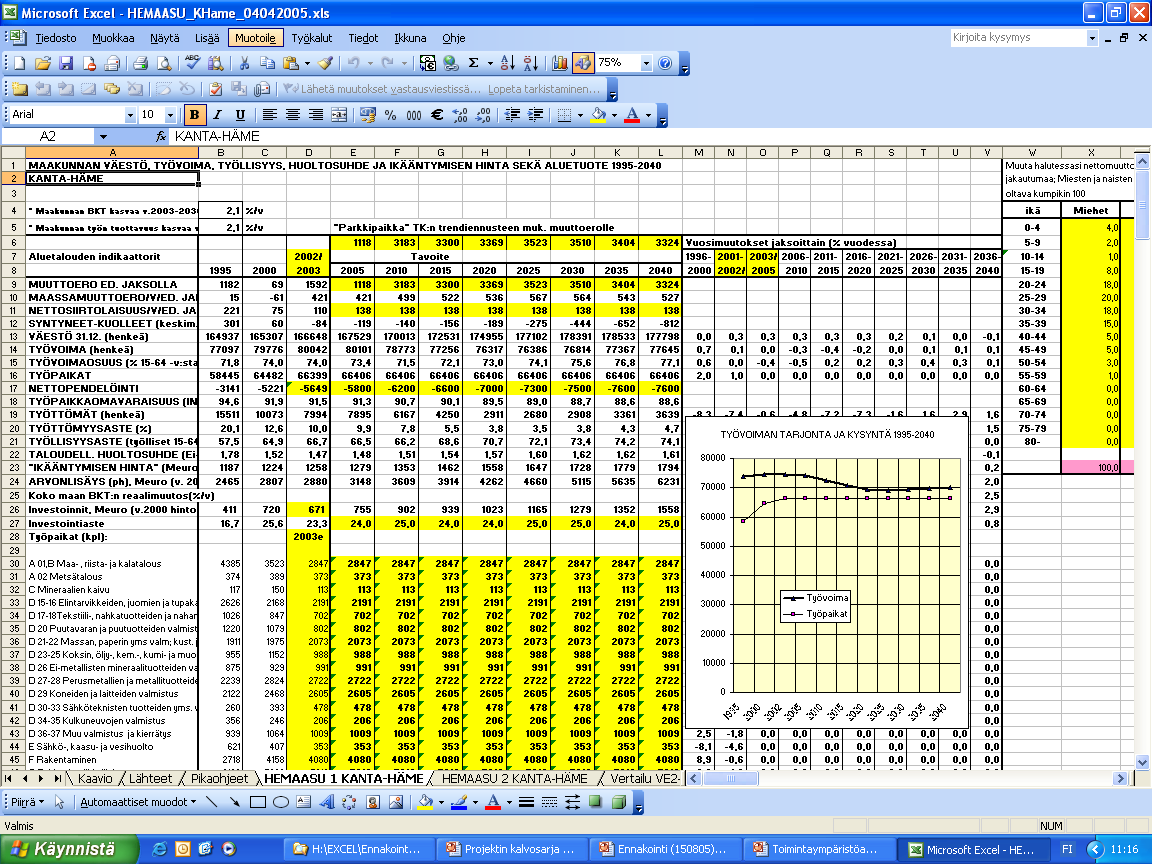This screenshot has width=1152, height=864.
Task: Toggle Bold formatting
Action: point(194,115)
